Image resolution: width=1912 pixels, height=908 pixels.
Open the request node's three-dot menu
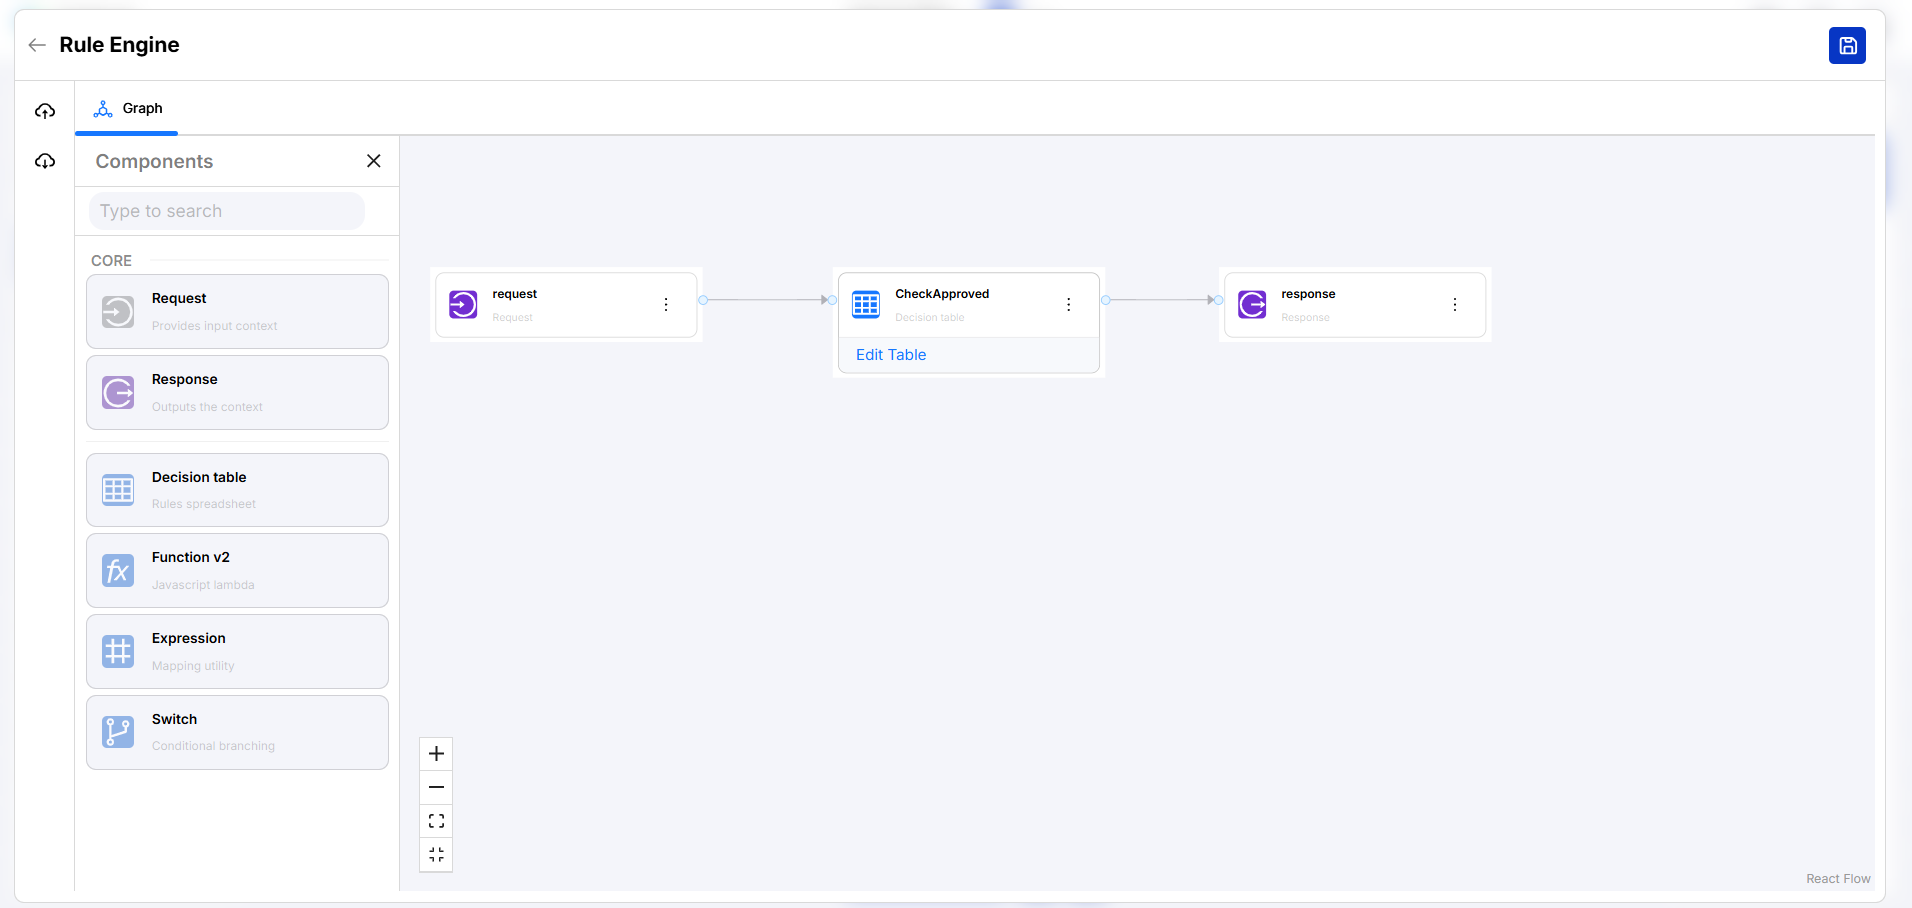(666, 305)
